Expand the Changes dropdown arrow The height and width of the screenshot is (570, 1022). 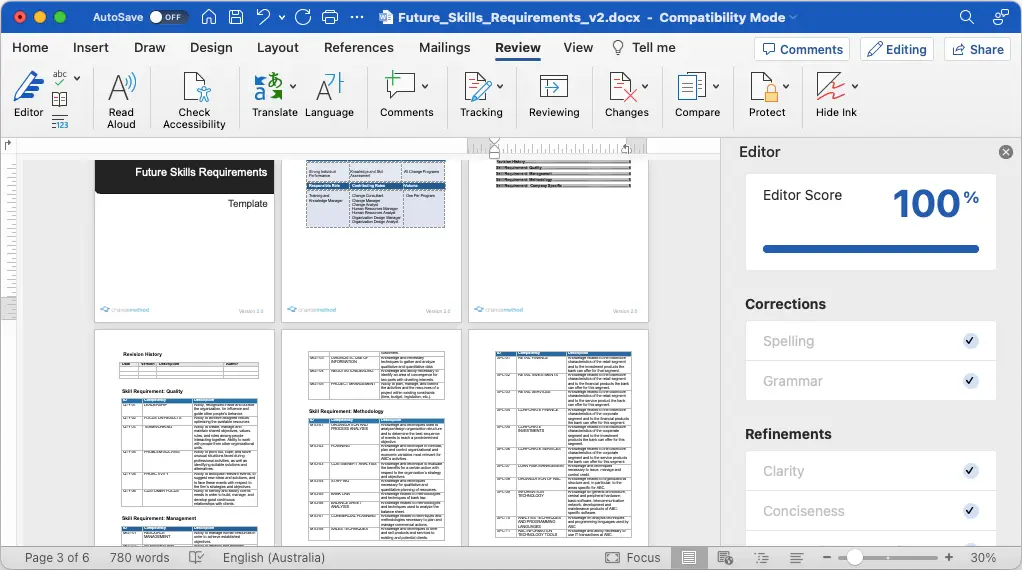(645, 86)
